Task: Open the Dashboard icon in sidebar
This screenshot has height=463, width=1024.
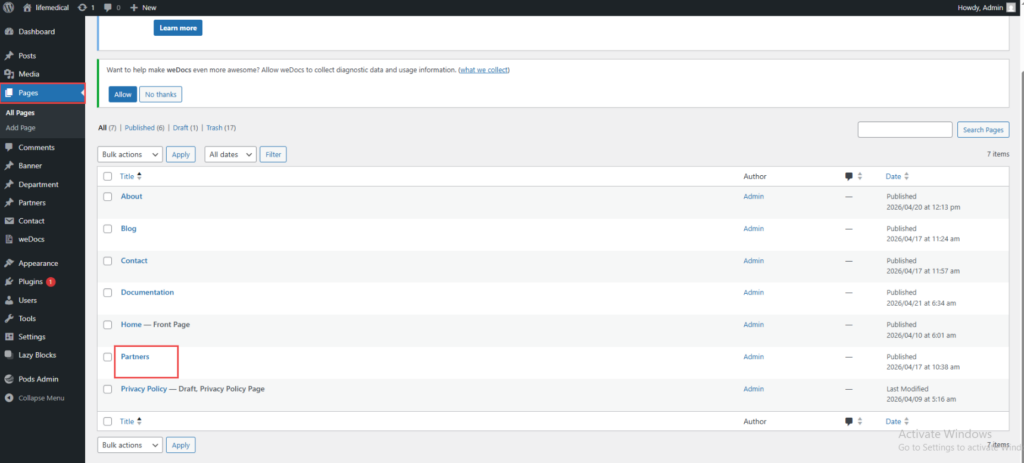Action: click(x=9, y=31)
